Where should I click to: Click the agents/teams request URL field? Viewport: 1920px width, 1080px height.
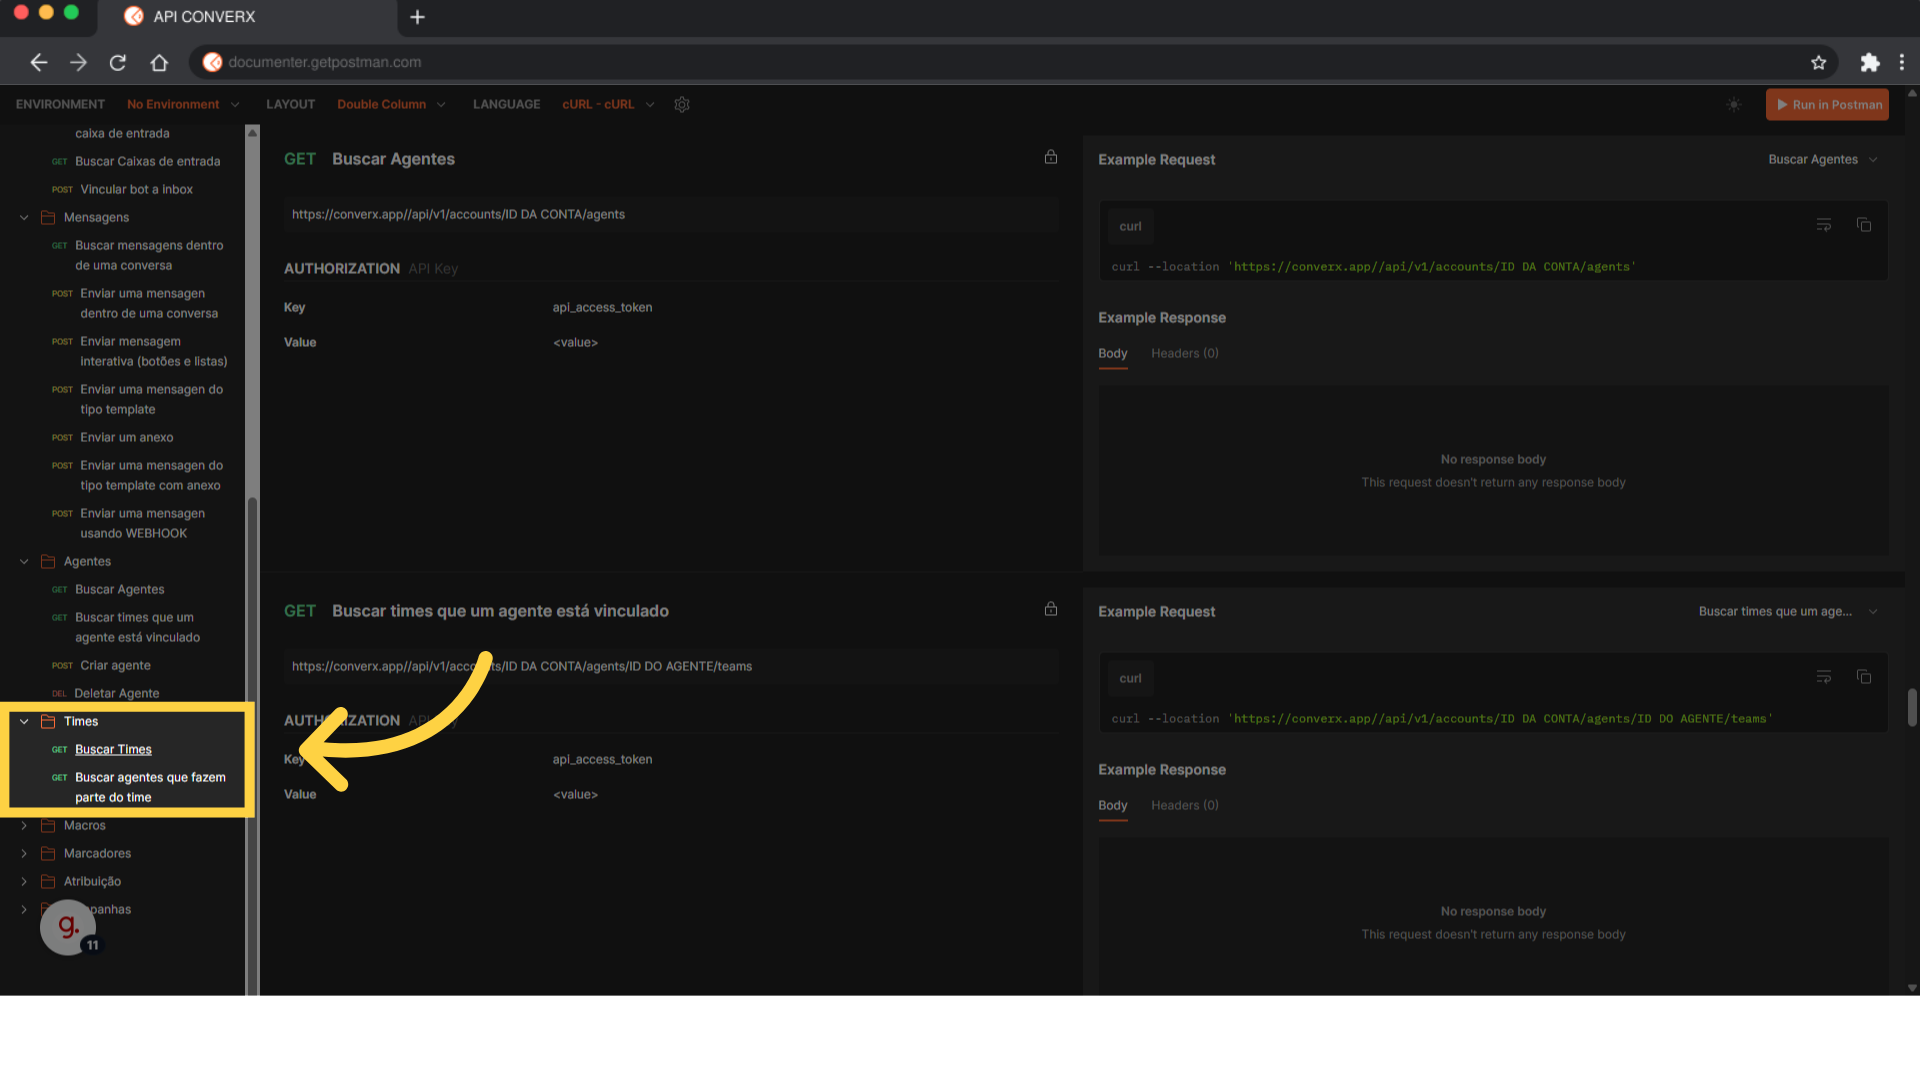[671, 666]
